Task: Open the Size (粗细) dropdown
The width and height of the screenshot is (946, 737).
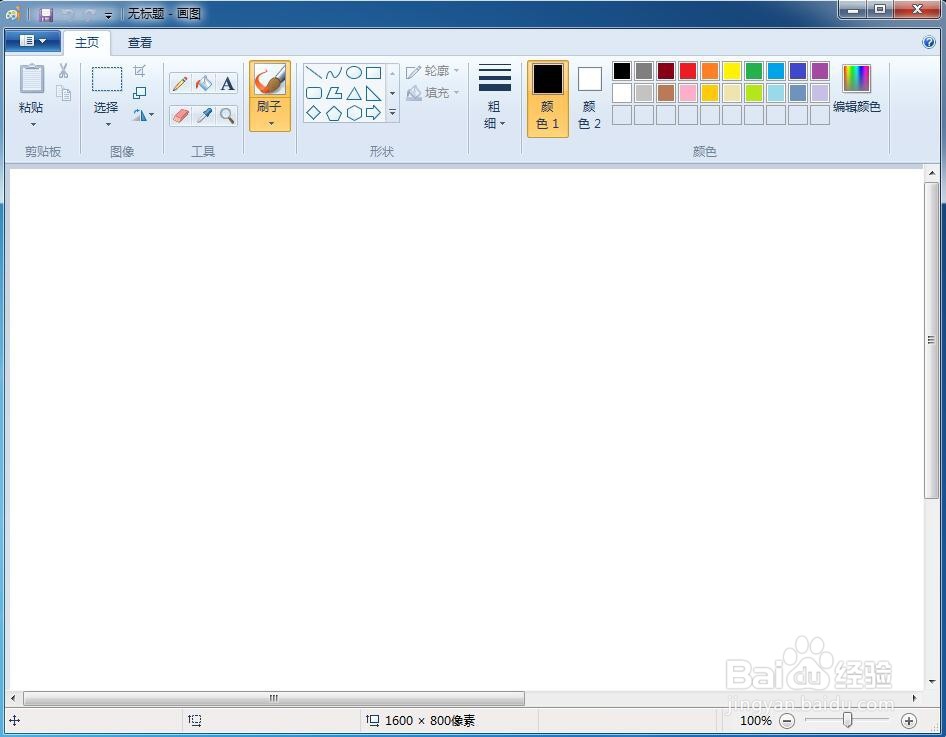Action: point(495,98)
